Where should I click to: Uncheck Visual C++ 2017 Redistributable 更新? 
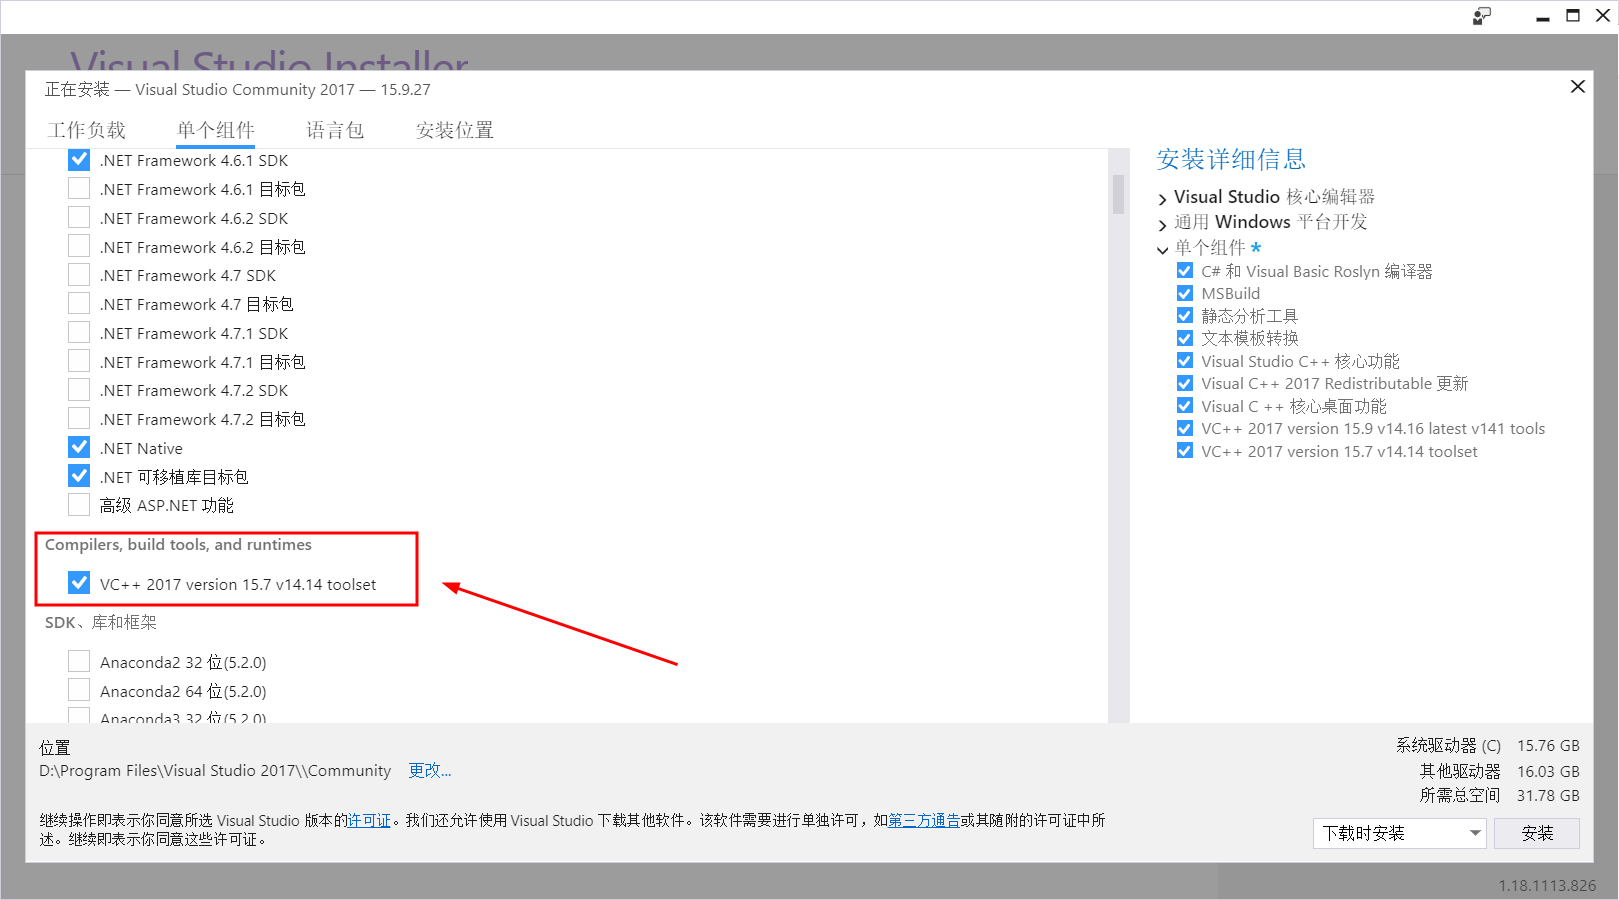(1185, 383)
